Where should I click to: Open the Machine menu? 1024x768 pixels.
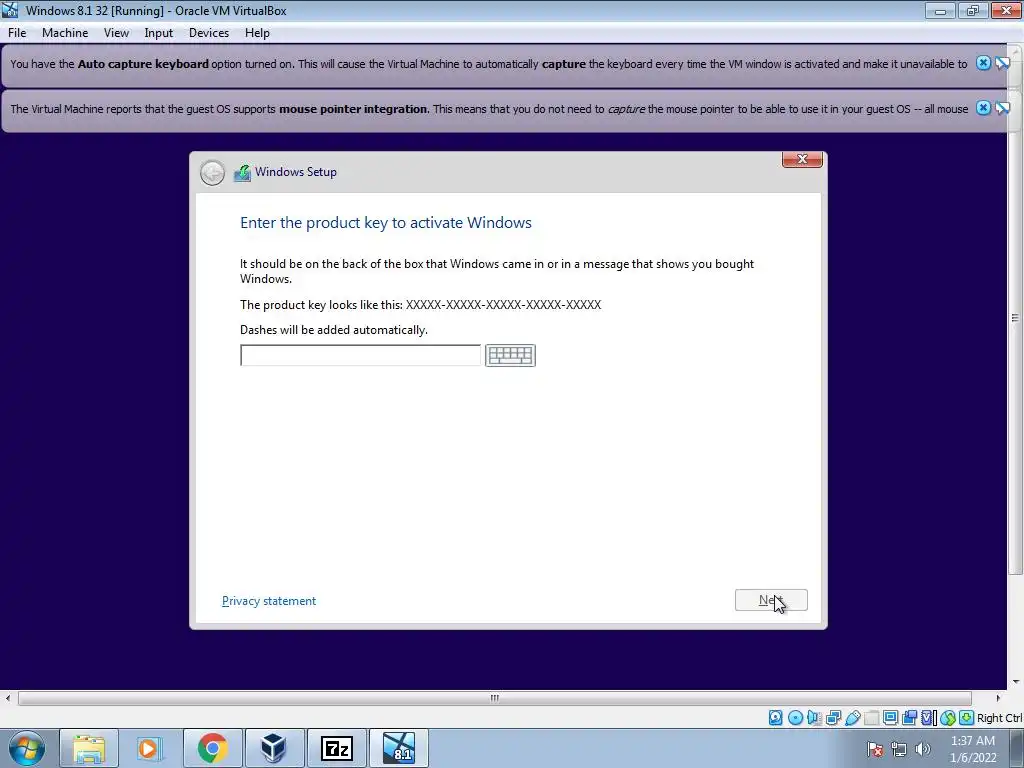(x=65, y=33)
